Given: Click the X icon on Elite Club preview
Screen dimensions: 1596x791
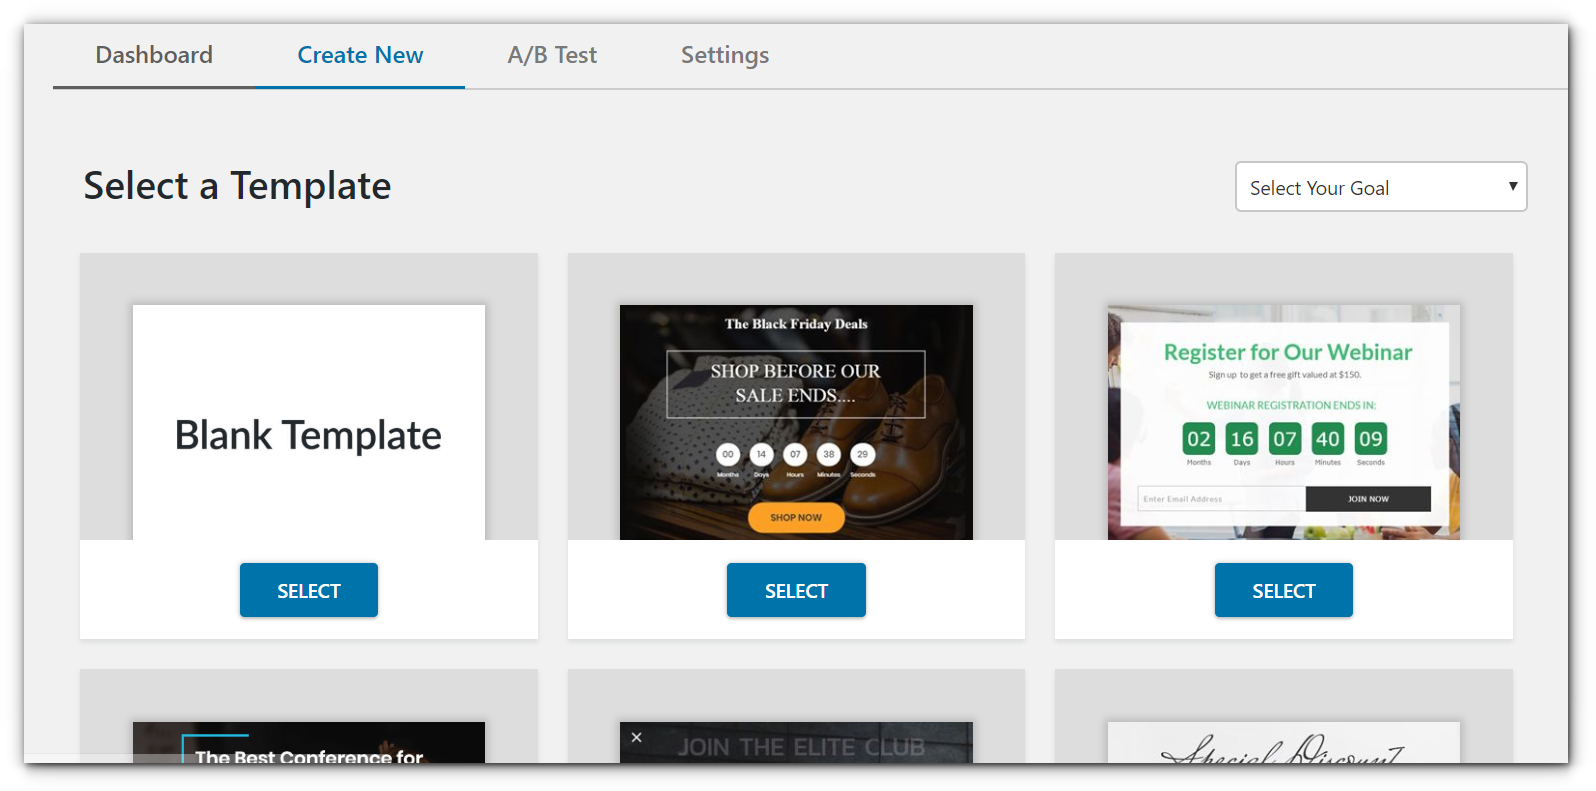Looking at the screenshot, I should coord(637,738).
